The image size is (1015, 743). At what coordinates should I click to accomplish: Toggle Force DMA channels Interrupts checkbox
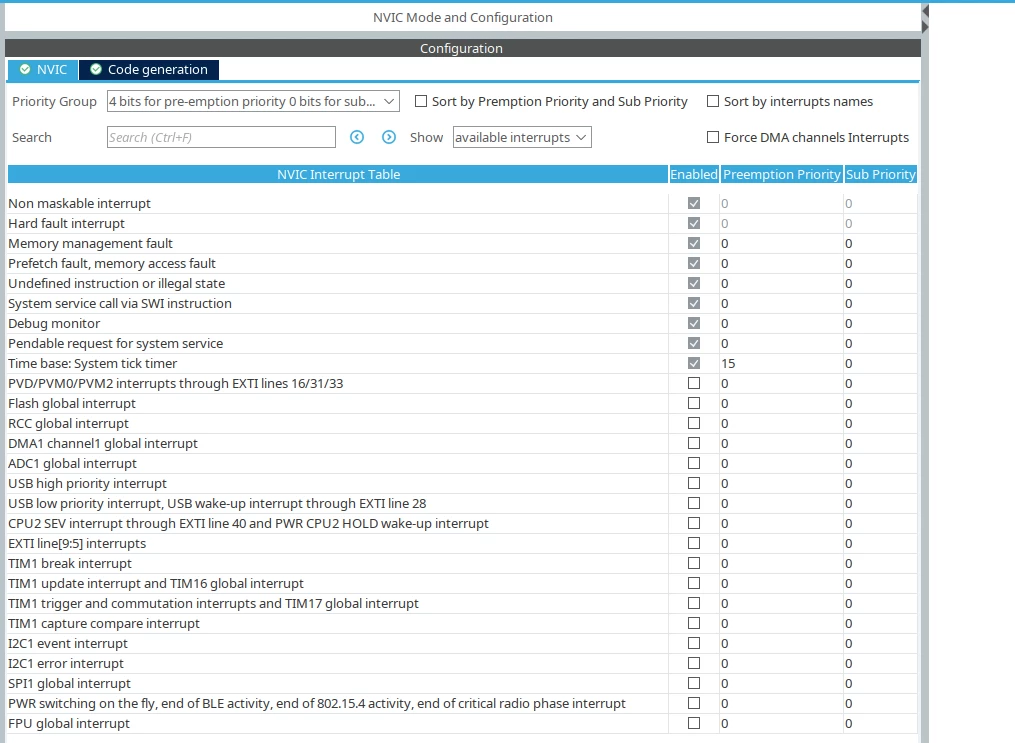713,137
